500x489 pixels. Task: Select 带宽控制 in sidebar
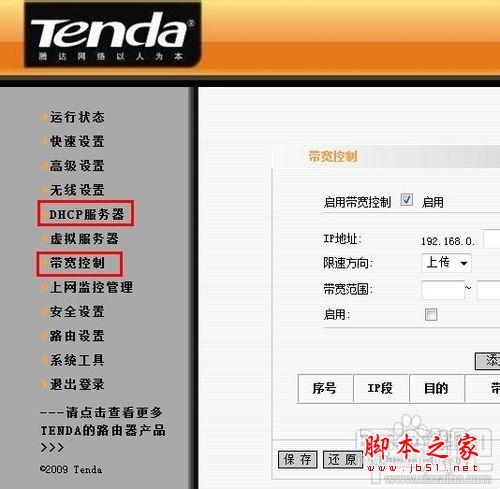tap(77, 263)
